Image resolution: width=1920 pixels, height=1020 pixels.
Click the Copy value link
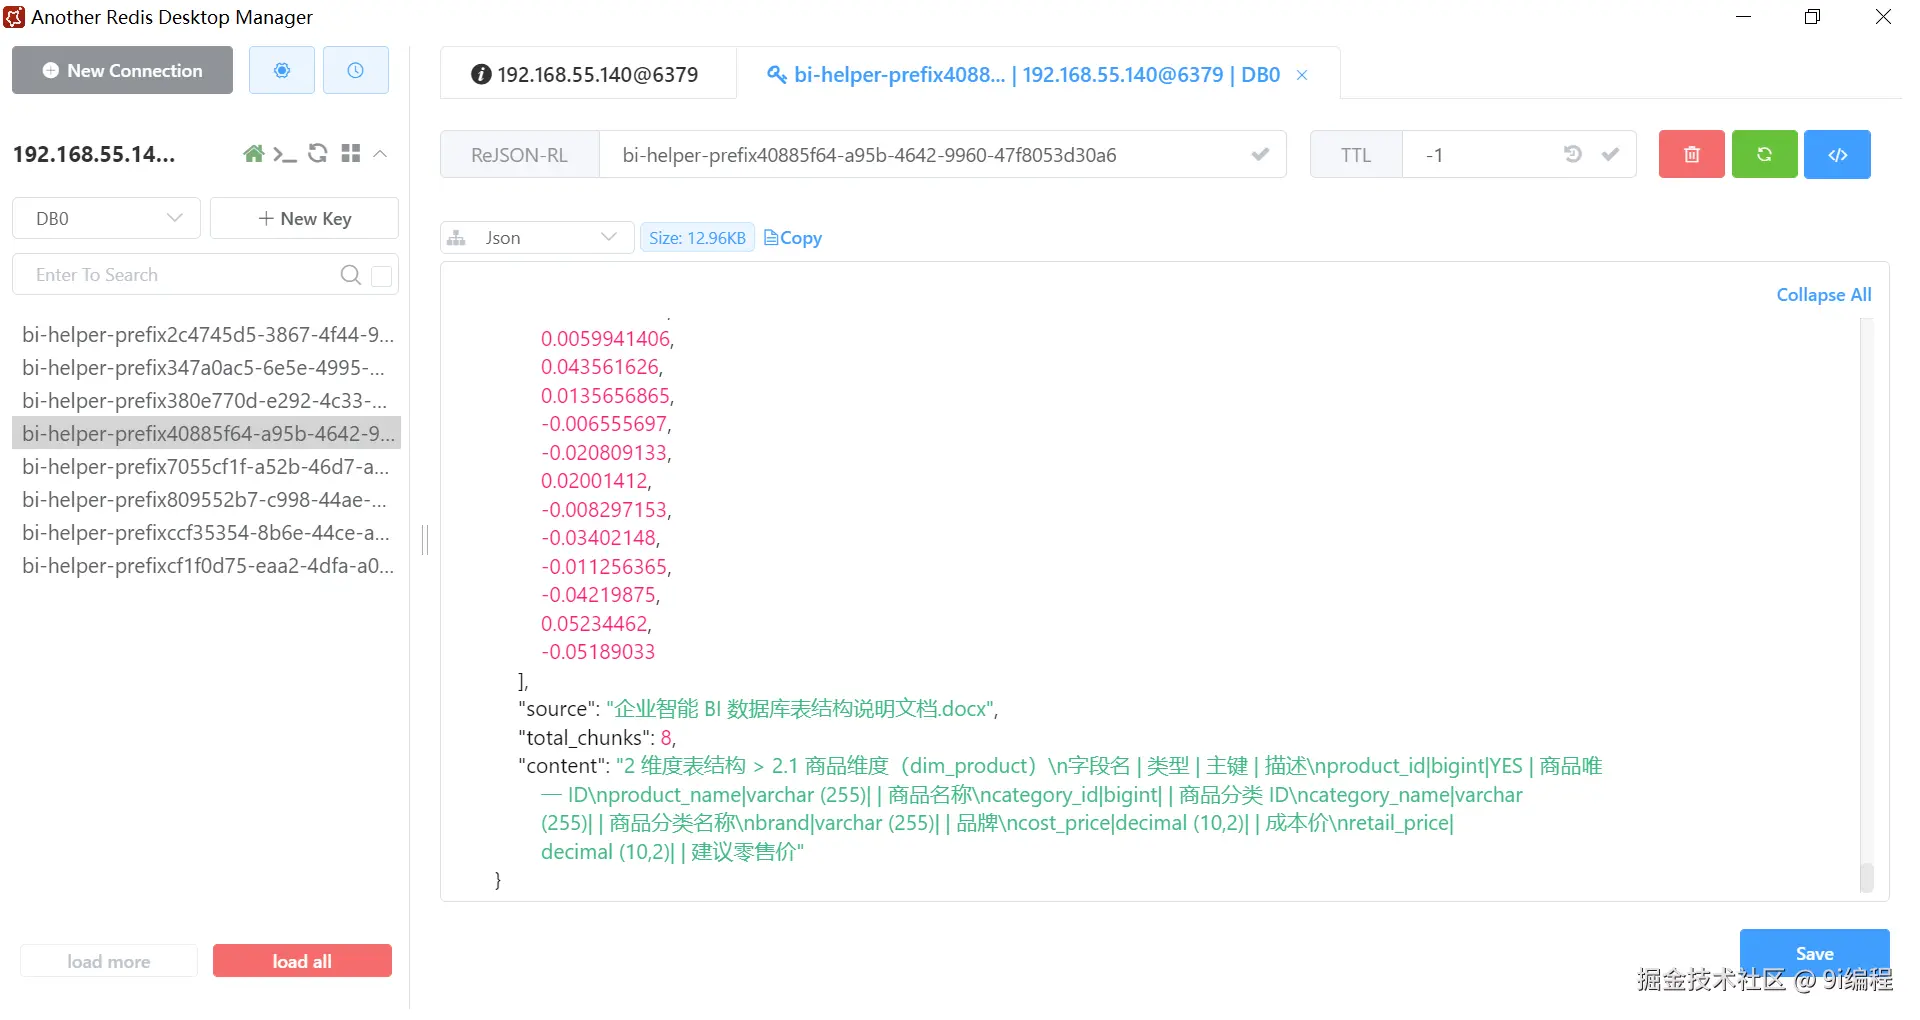[x=793, y=238]
